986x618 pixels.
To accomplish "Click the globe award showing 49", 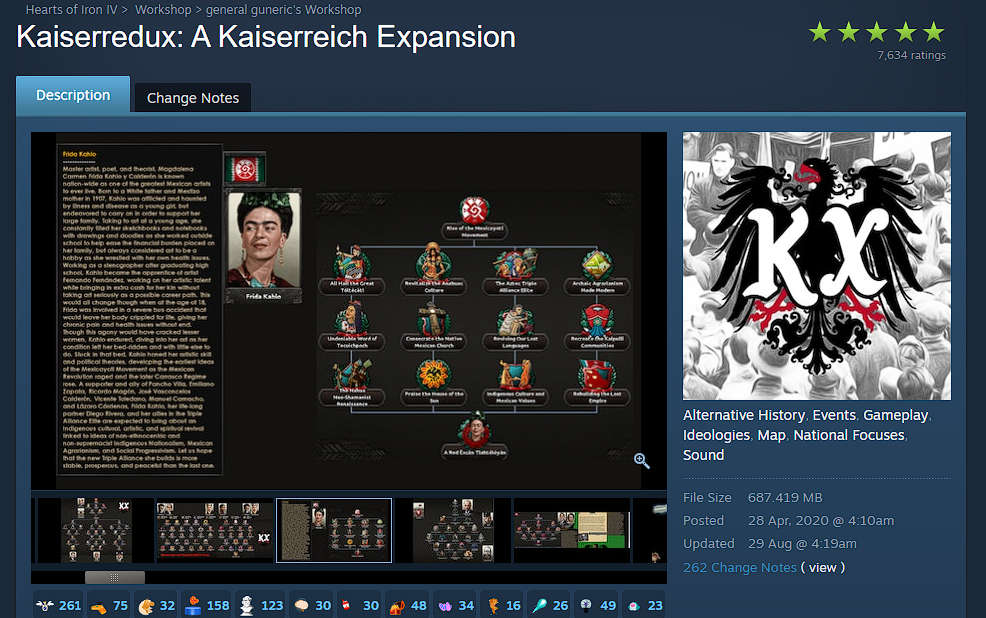I will (588, 604).
